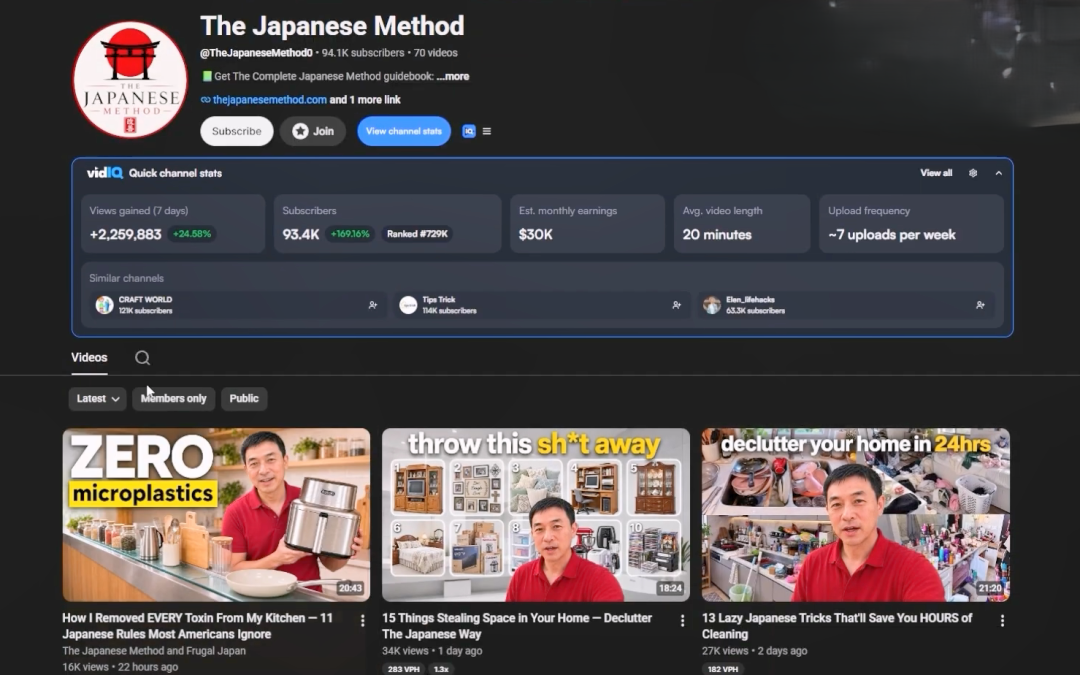Click the CRAFT WORLD channel name

pos(145,300)
